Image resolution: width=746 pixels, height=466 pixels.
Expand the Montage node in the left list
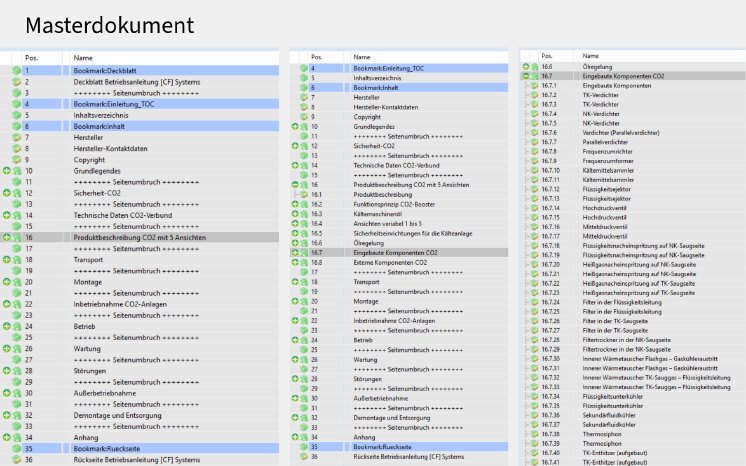[7, 282]
